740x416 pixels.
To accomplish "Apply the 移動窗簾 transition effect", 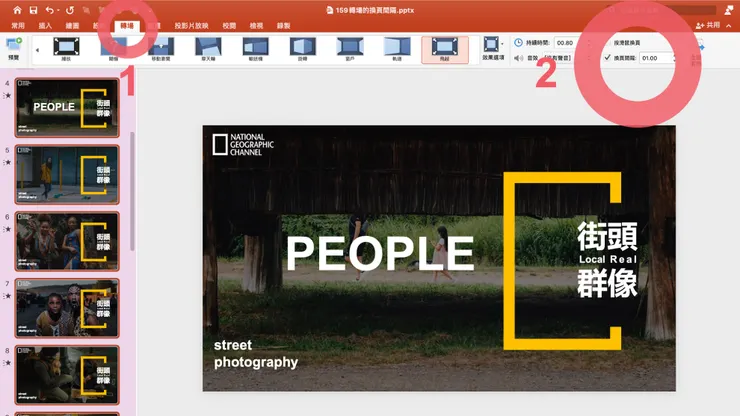I will (161, 49).
